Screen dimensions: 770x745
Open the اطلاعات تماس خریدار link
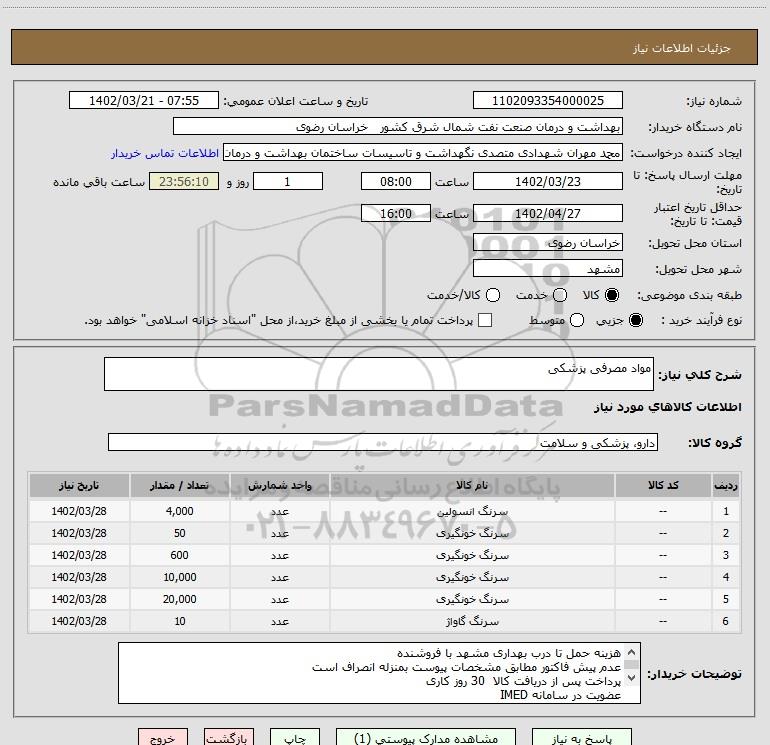point(165,153)
